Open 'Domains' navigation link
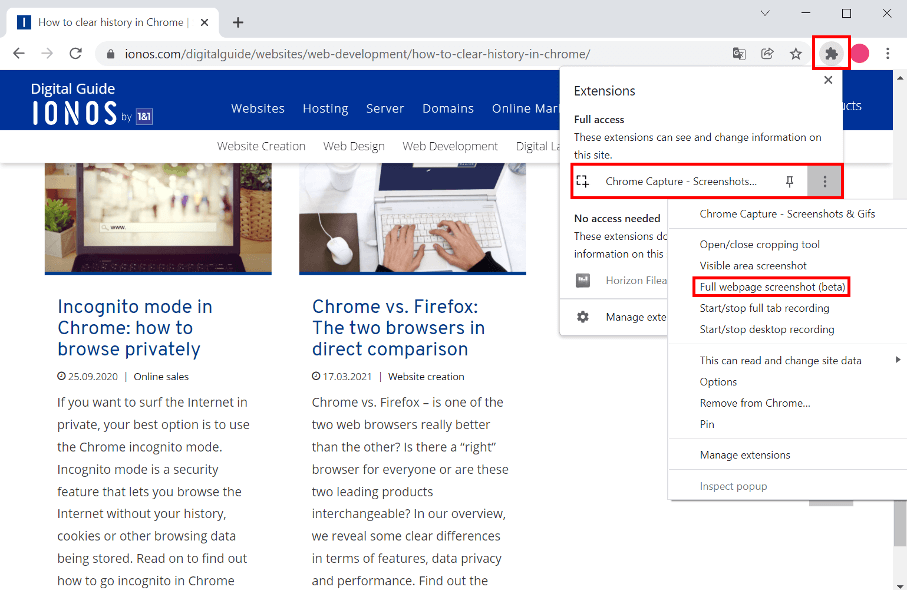The image size is (908, 590). (x=448, y=109)
